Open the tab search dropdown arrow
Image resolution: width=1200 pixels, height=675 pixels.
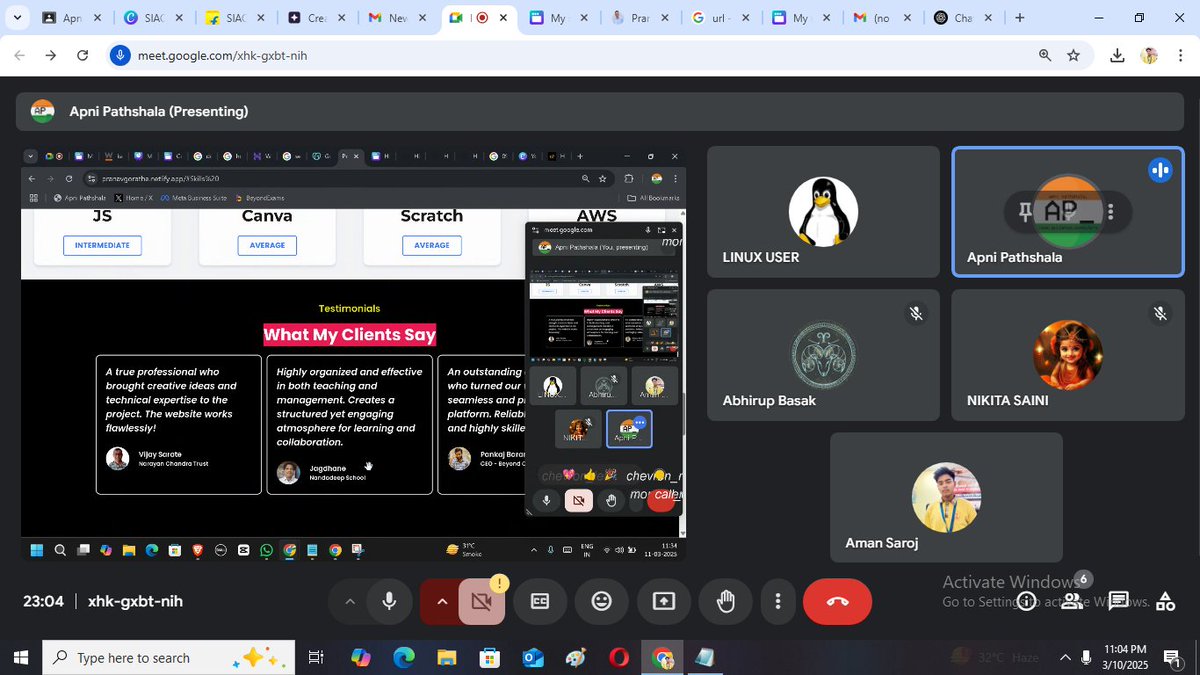pyautogui.click(x=18, y=18)
